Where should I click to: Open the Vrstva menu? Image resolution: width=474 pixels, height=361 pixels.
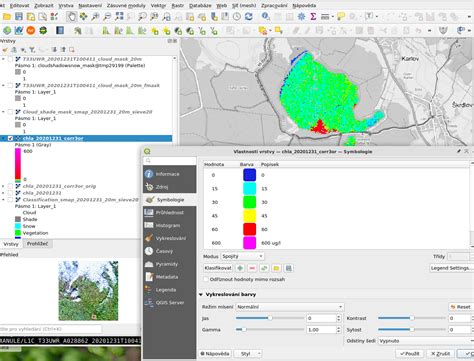click(66, 6)
